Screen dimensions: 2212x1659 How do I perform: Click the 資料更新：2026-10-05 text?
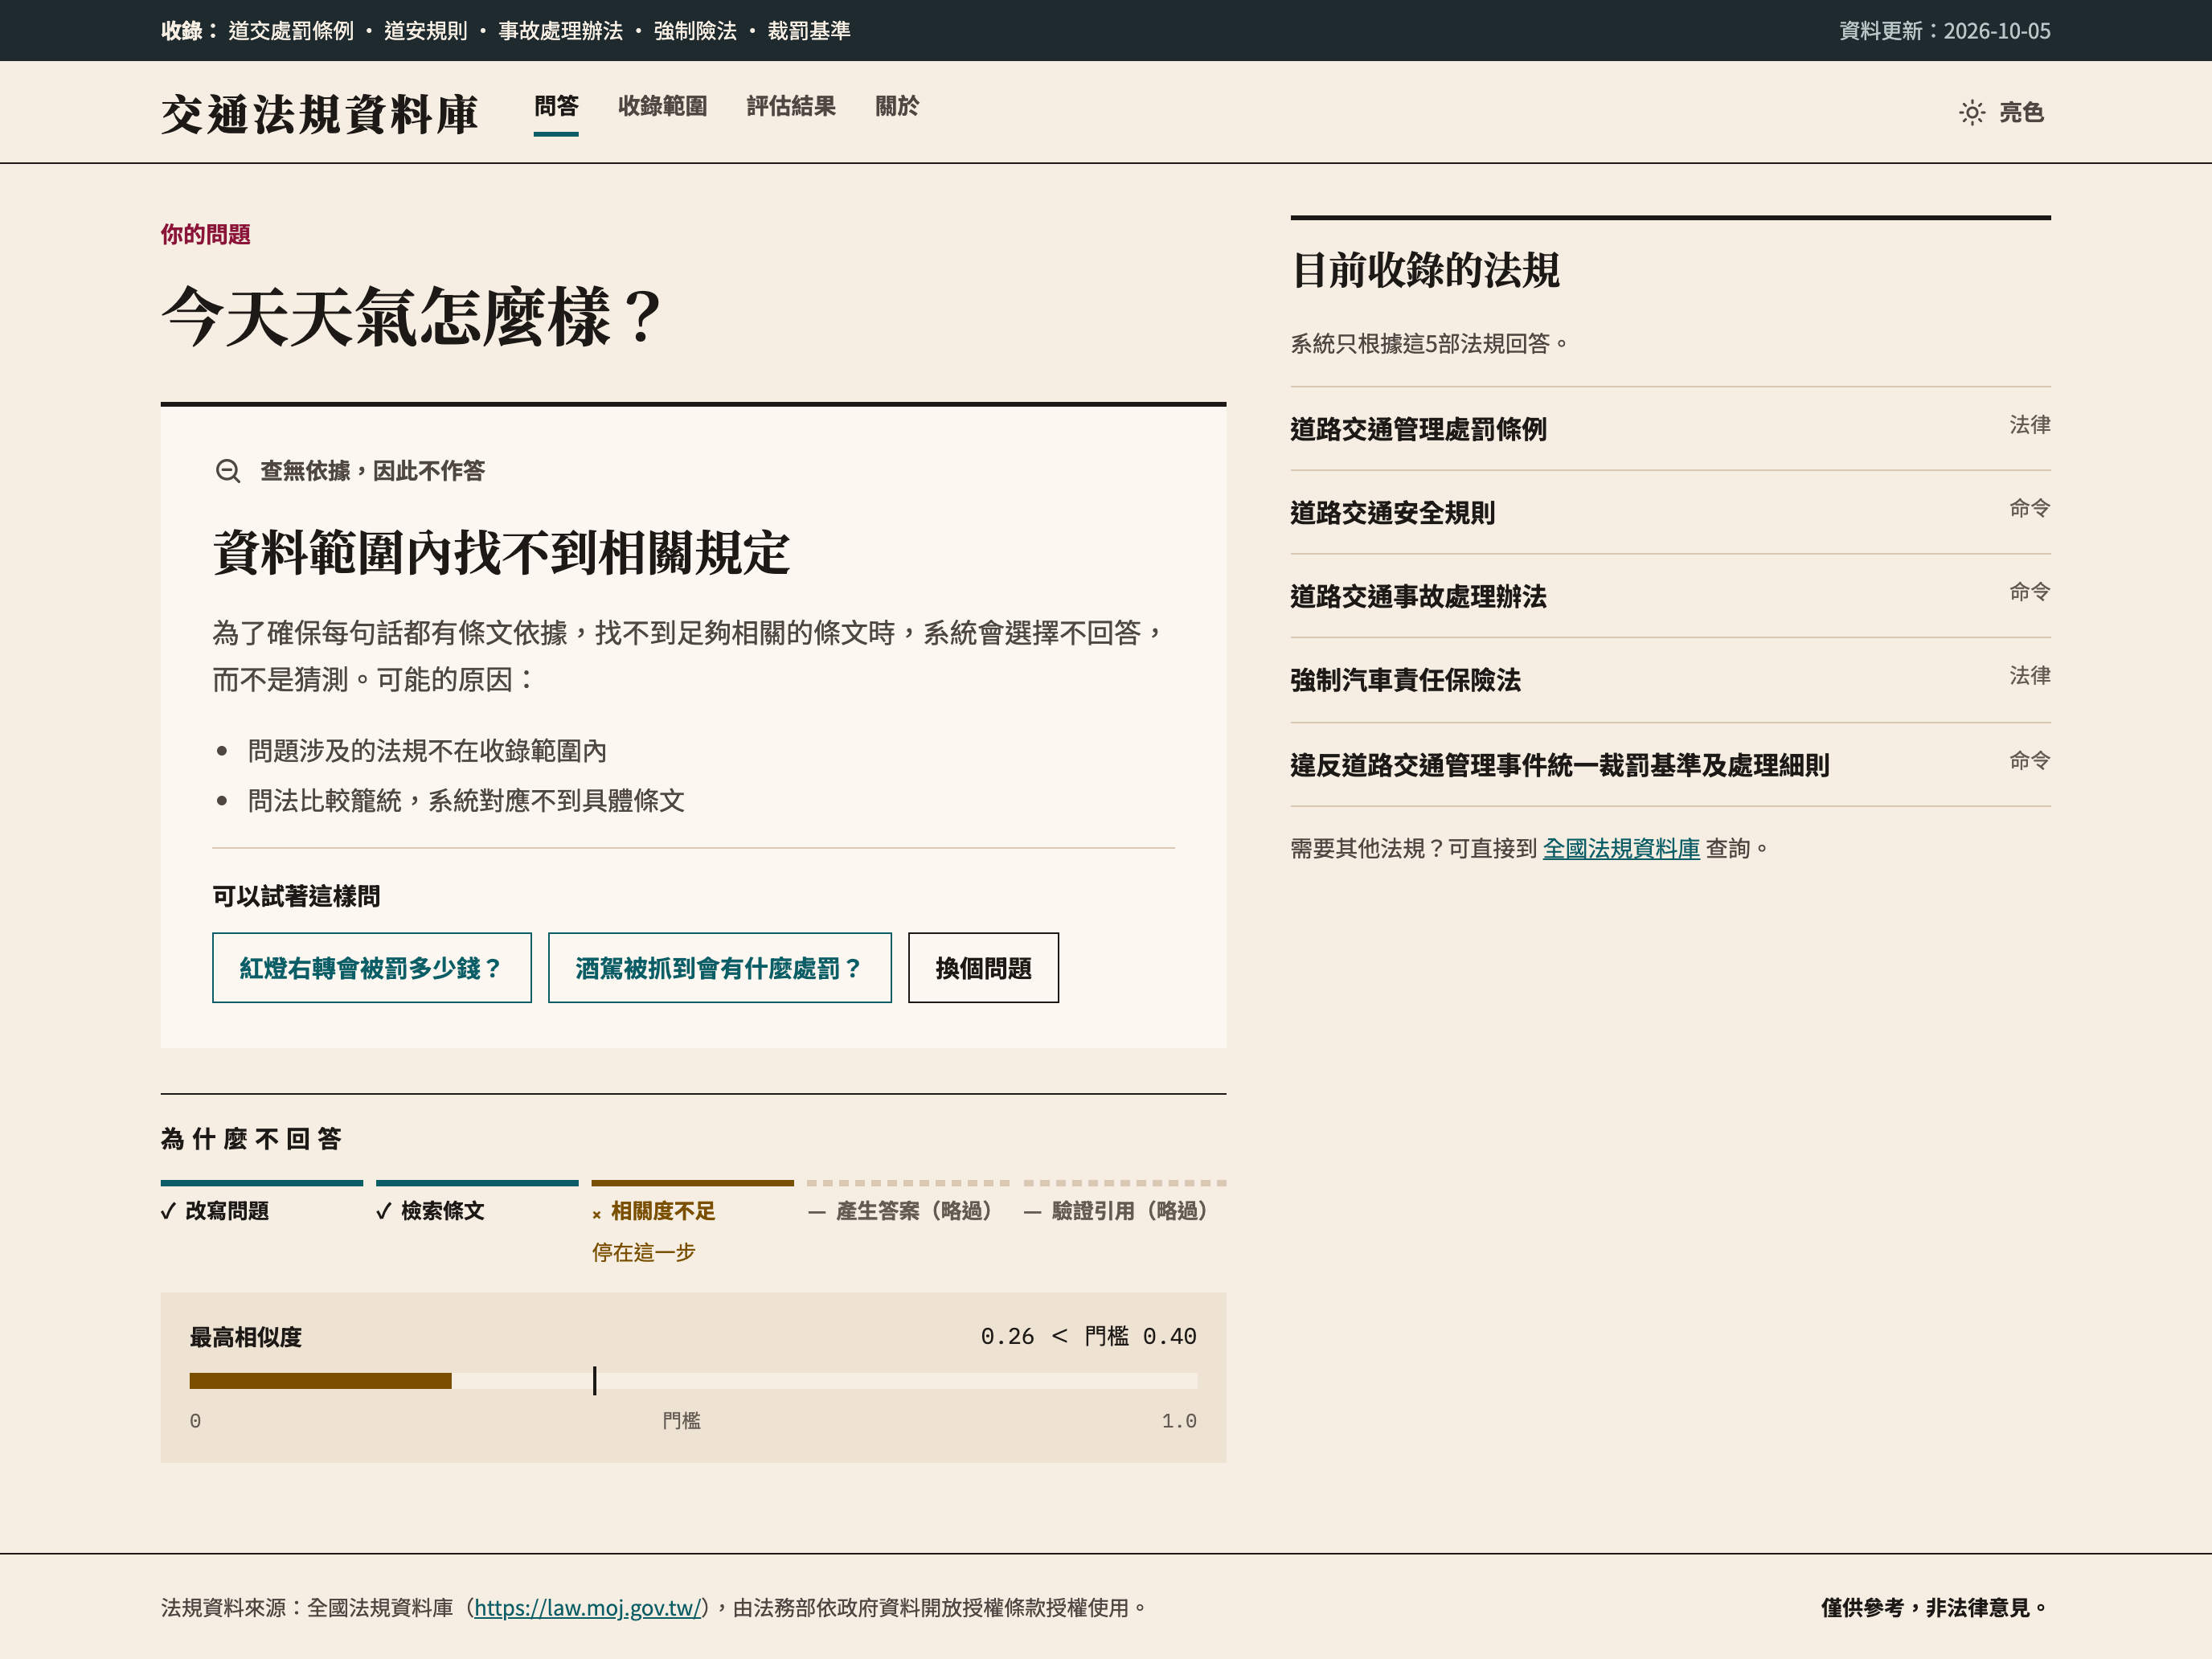[x=1945, y=31]
